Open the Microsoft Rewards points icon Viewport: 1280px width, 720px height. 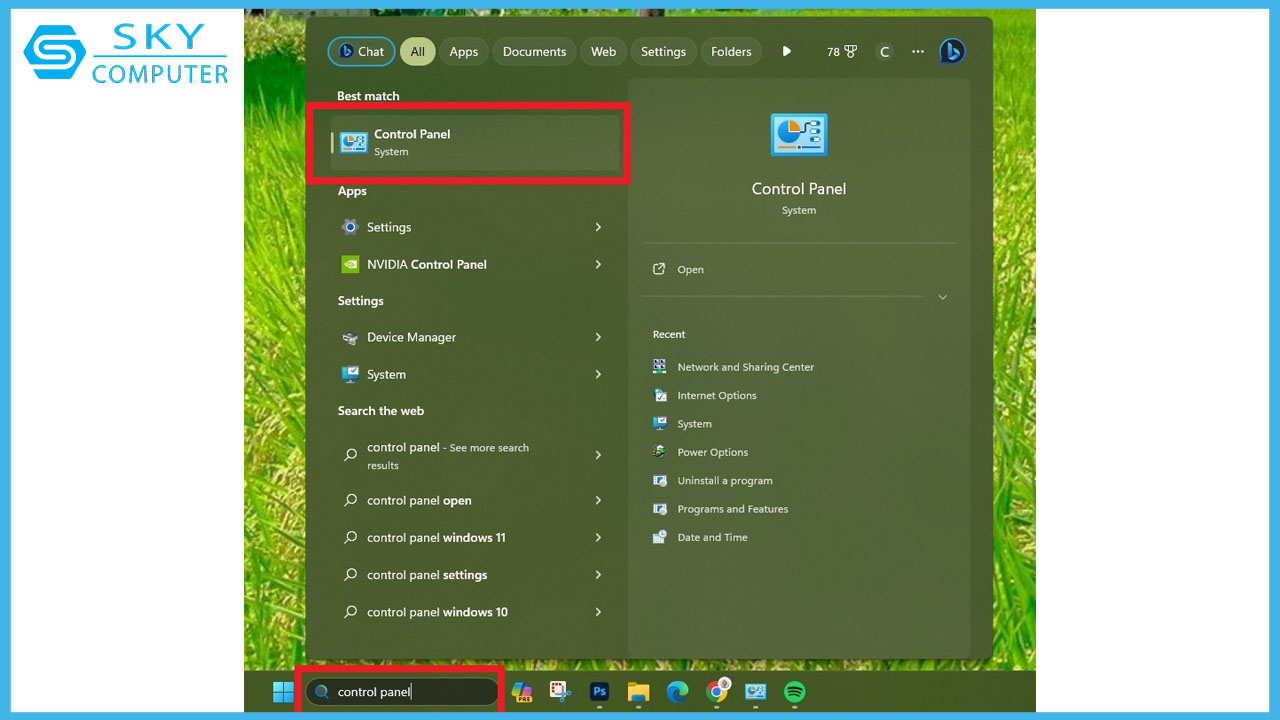pyautogui.click(x=843, y=51)
